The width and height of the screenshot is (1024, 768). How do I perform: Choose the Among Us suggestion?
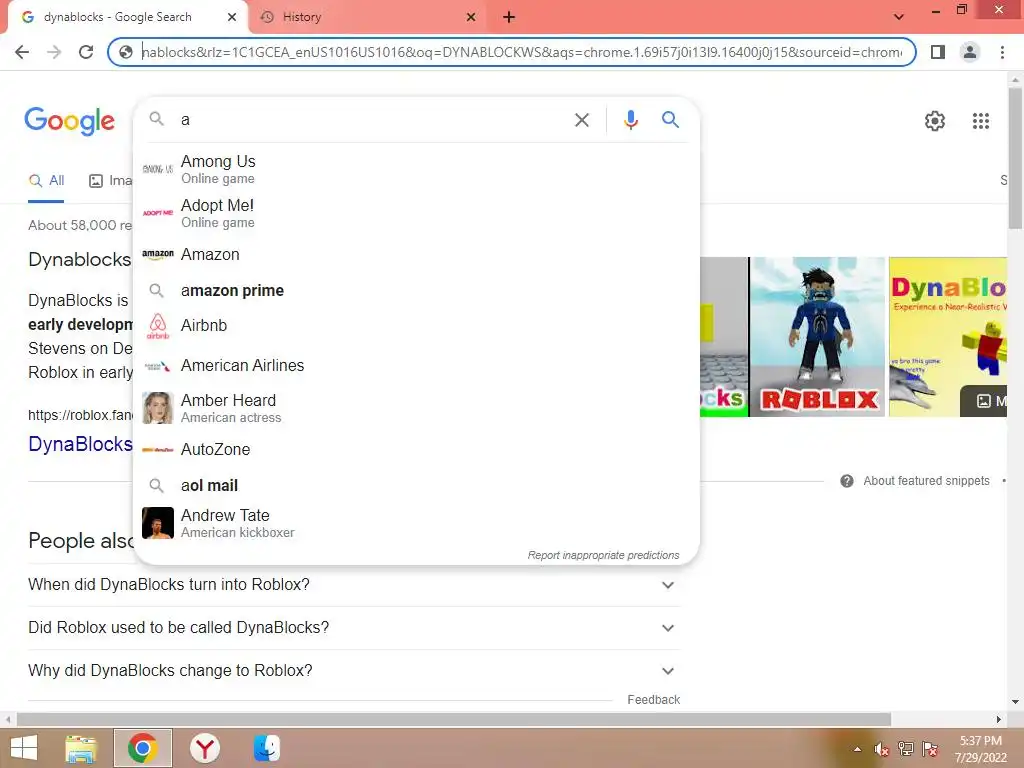[x=416, y=169]
